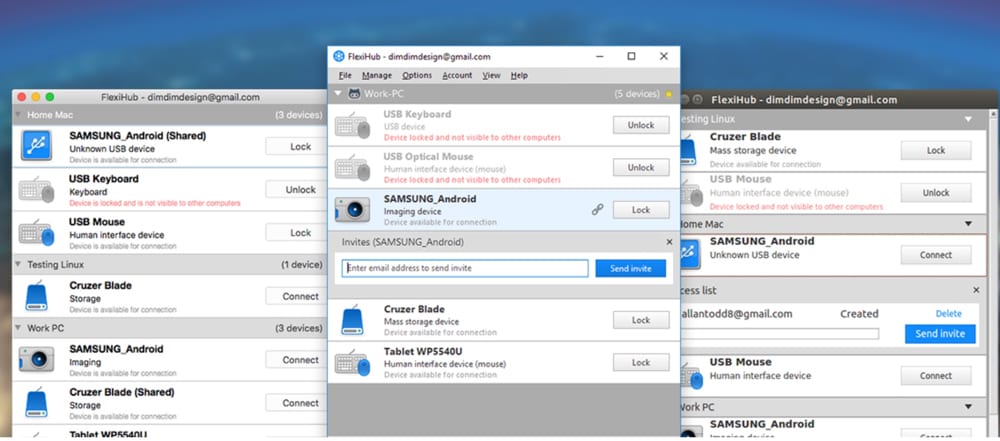Open the File menu

click(345, 75)
